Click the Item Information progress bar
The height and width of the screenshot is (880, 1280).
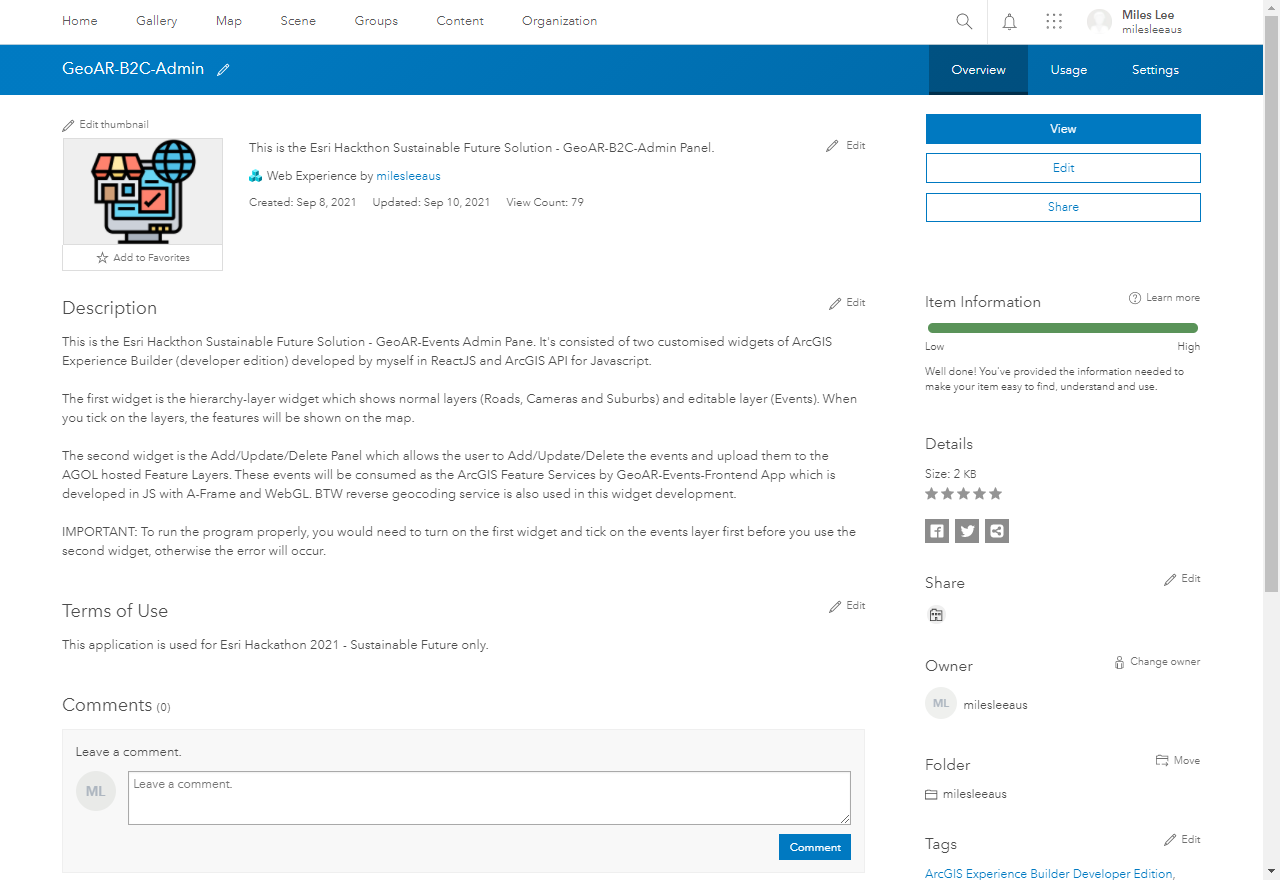click(x=1063, y=328)
